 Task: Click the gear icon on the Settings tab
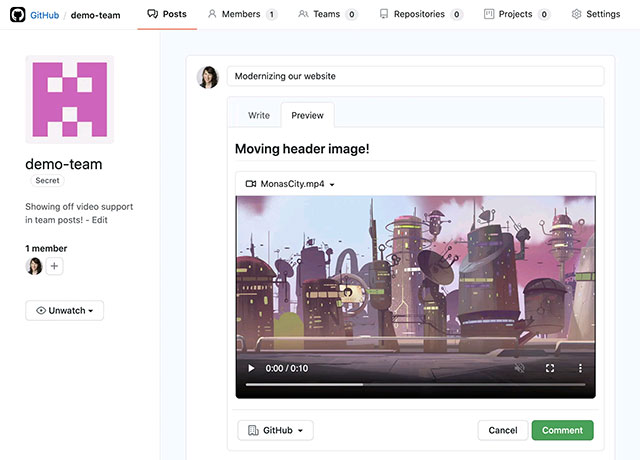576,14
